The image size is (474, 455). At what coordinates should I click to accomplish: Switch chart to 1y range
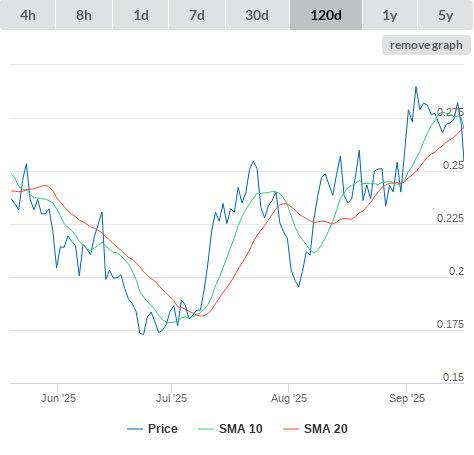point(390,15)
